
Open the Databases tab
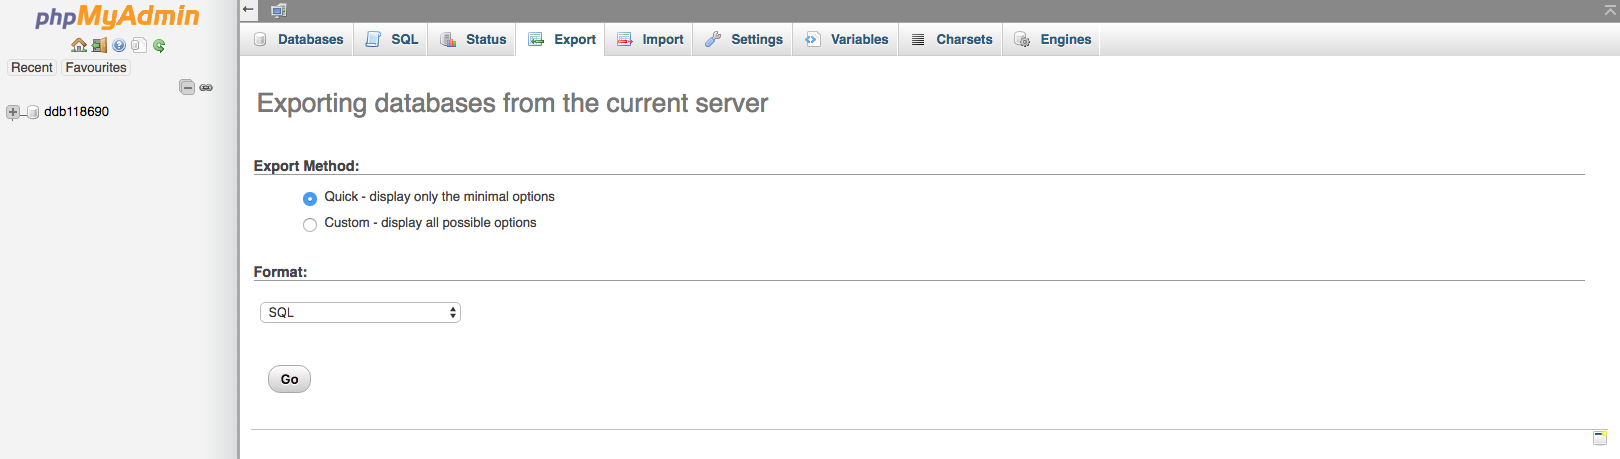[298, 40]
